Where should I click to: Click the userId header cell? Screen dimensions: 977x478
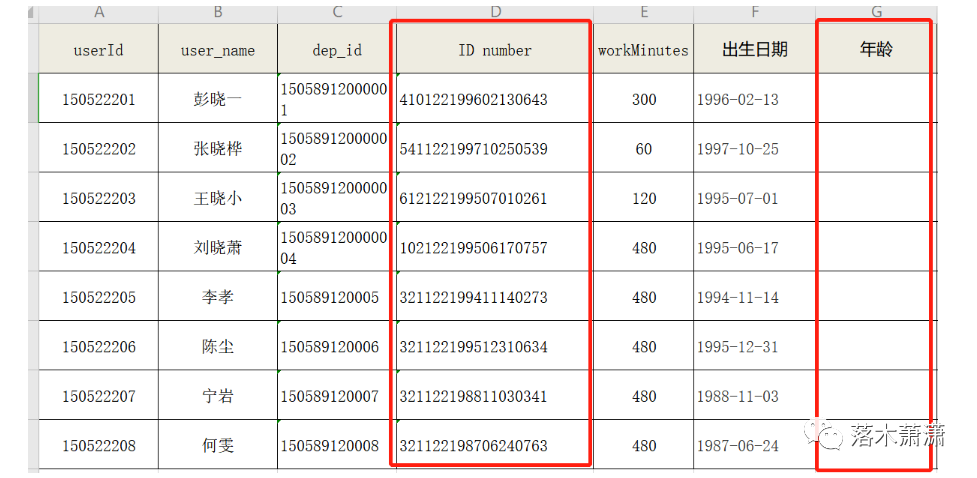click(98, 49)
